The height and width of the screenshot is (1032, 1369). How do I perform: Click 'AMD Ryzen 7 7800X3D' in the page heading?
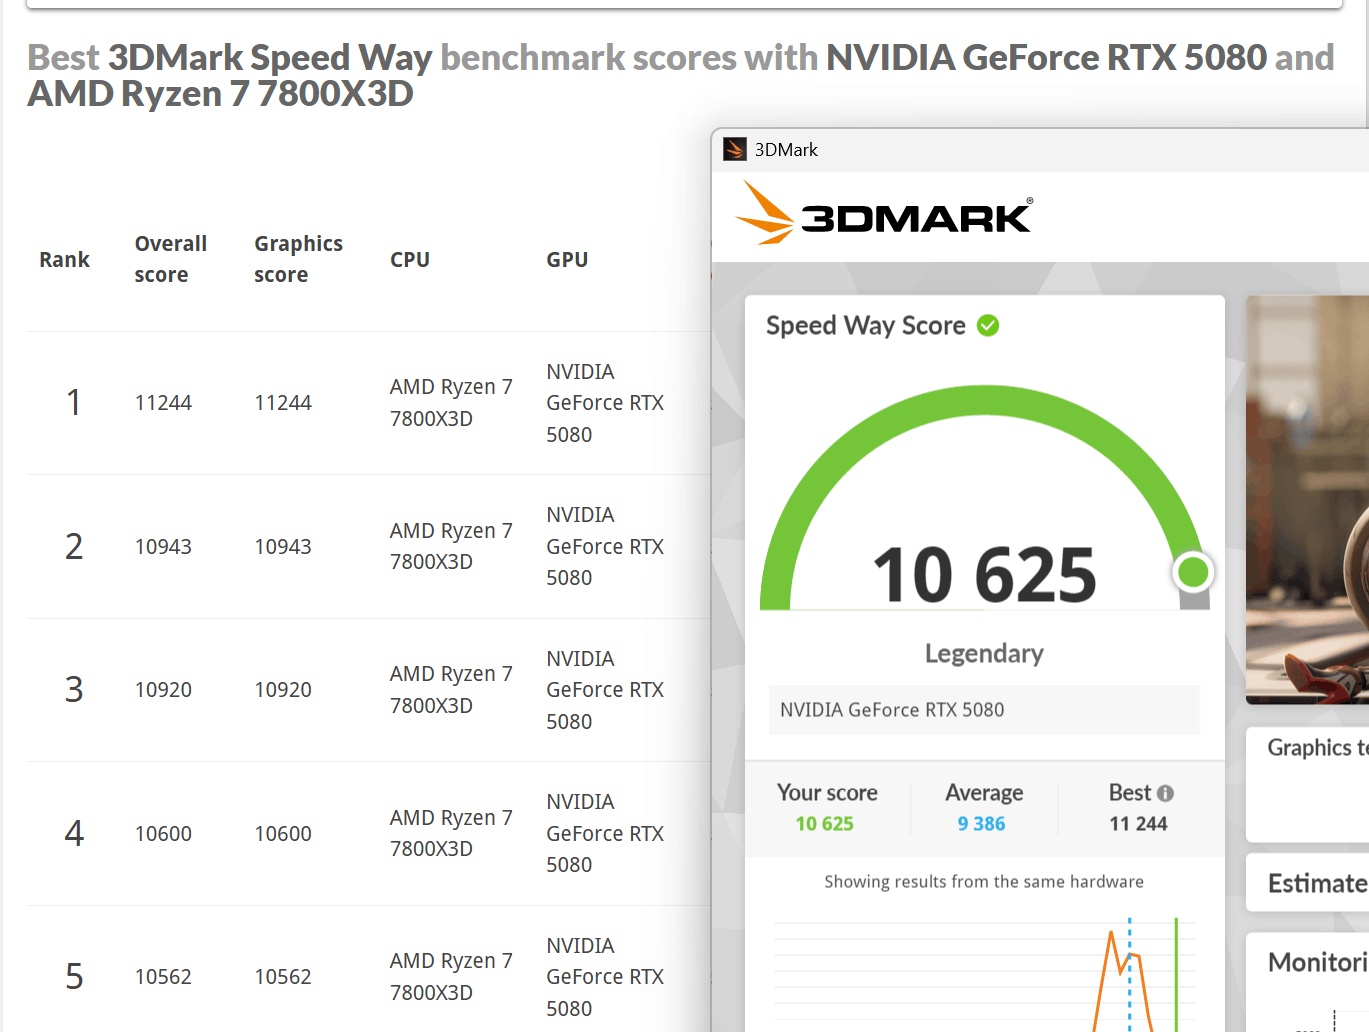point(220,94)
